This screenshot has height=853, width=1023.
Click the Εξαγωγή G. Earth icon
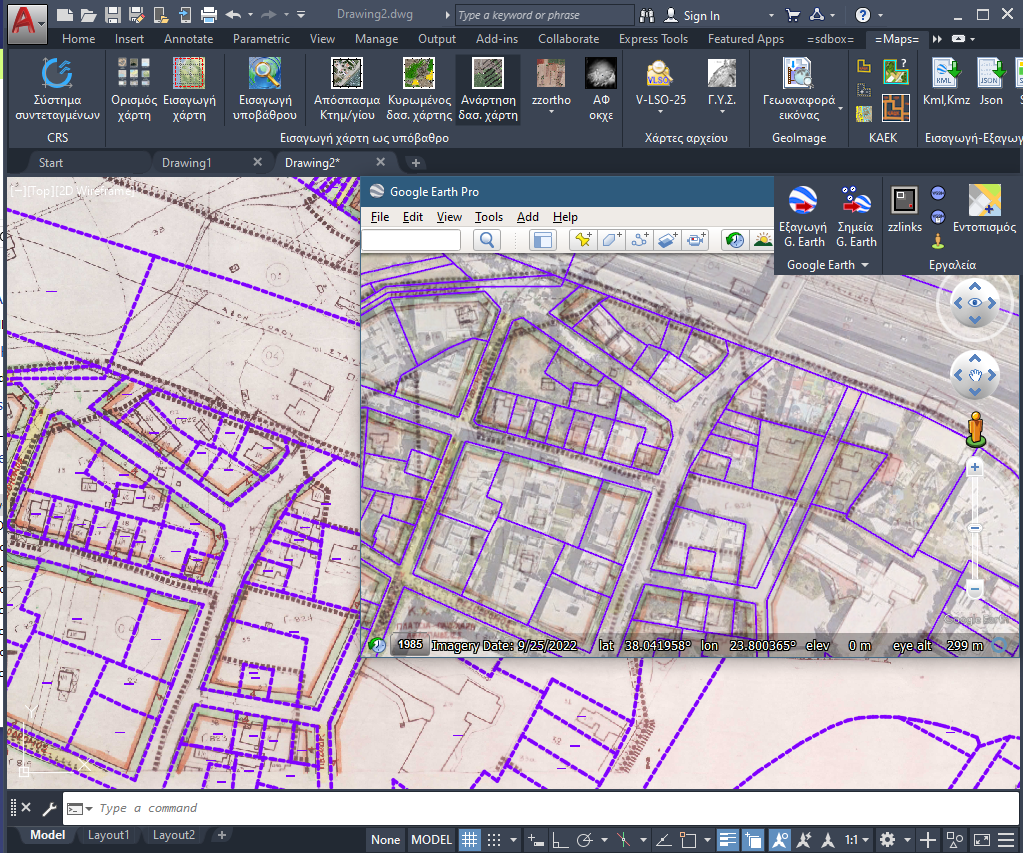coord(802,200)
